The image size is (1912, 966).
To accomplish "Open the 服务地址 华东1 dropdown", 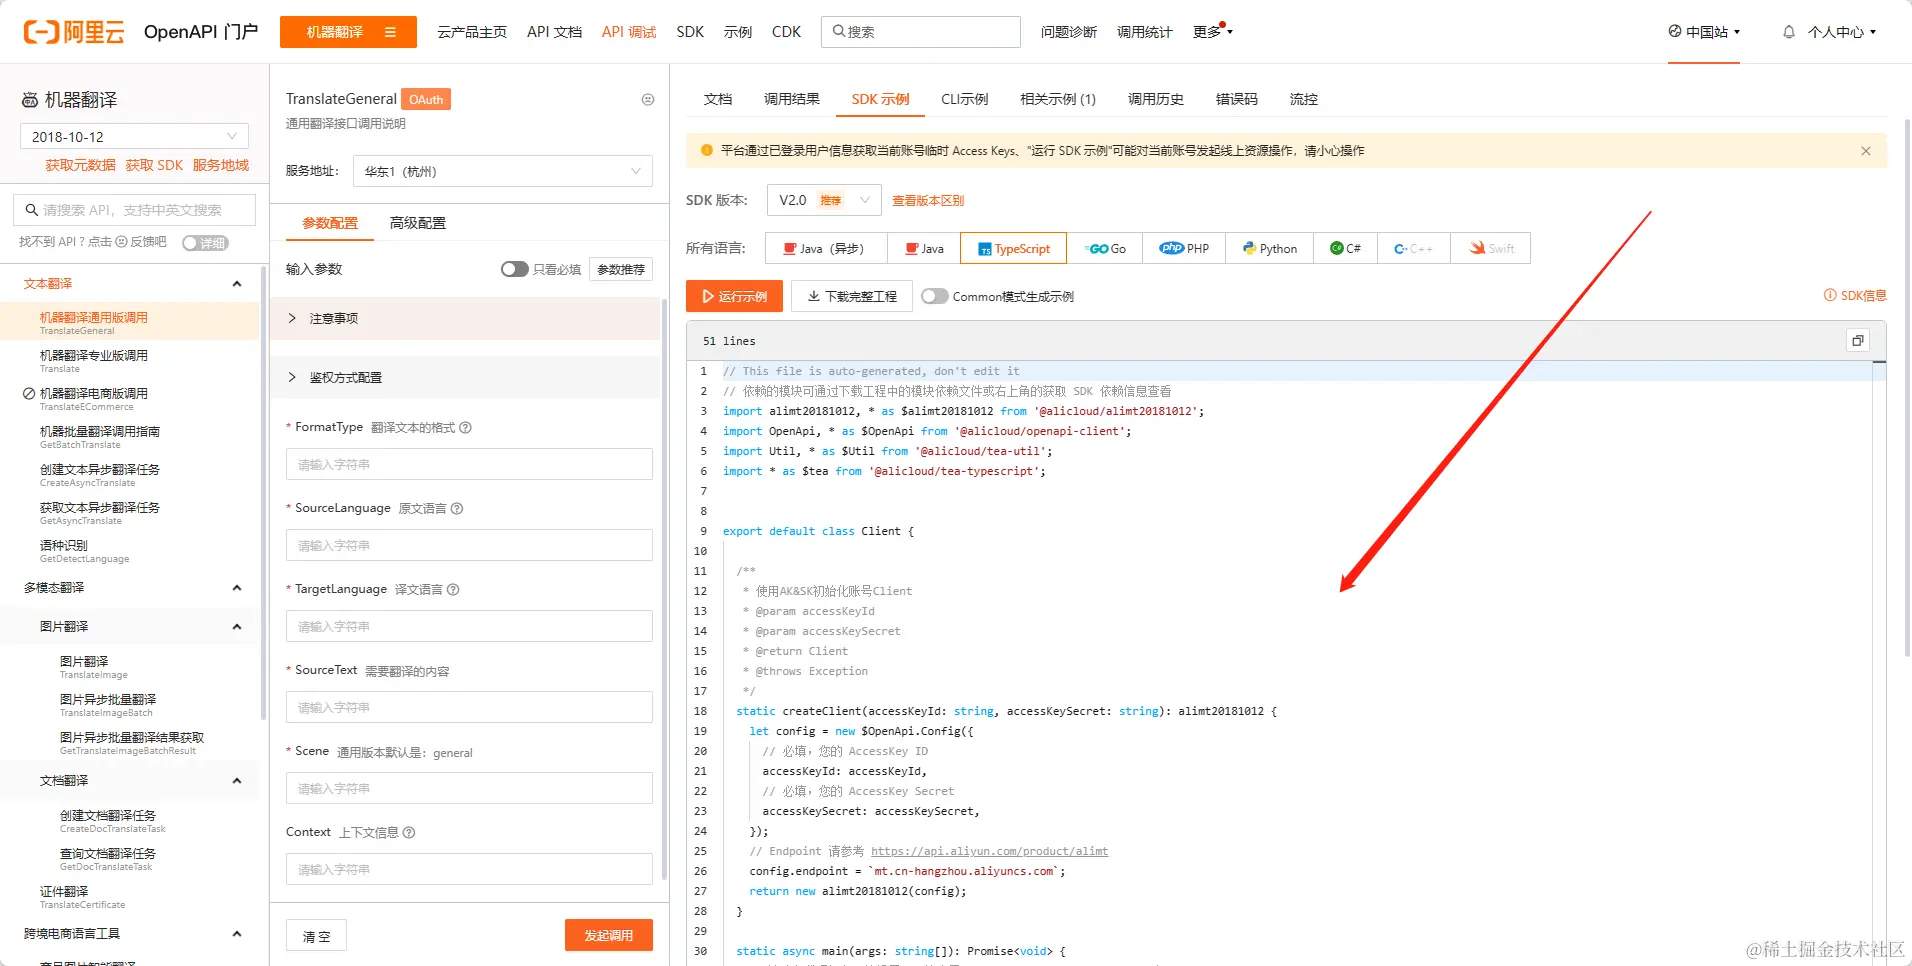I will [x=503, y=171].
